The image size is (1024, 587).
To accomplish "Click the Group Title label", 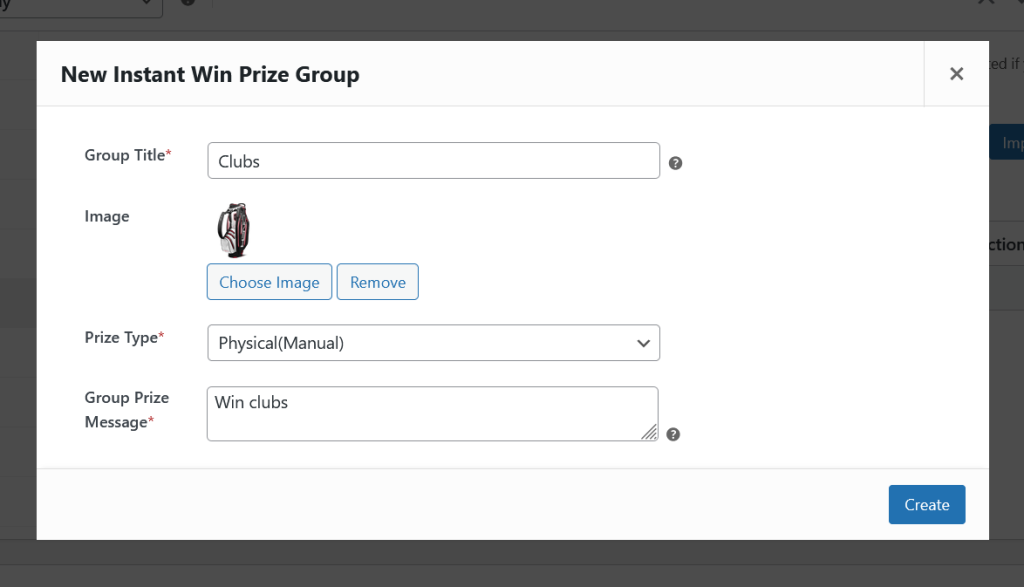I will coord(127,155).
